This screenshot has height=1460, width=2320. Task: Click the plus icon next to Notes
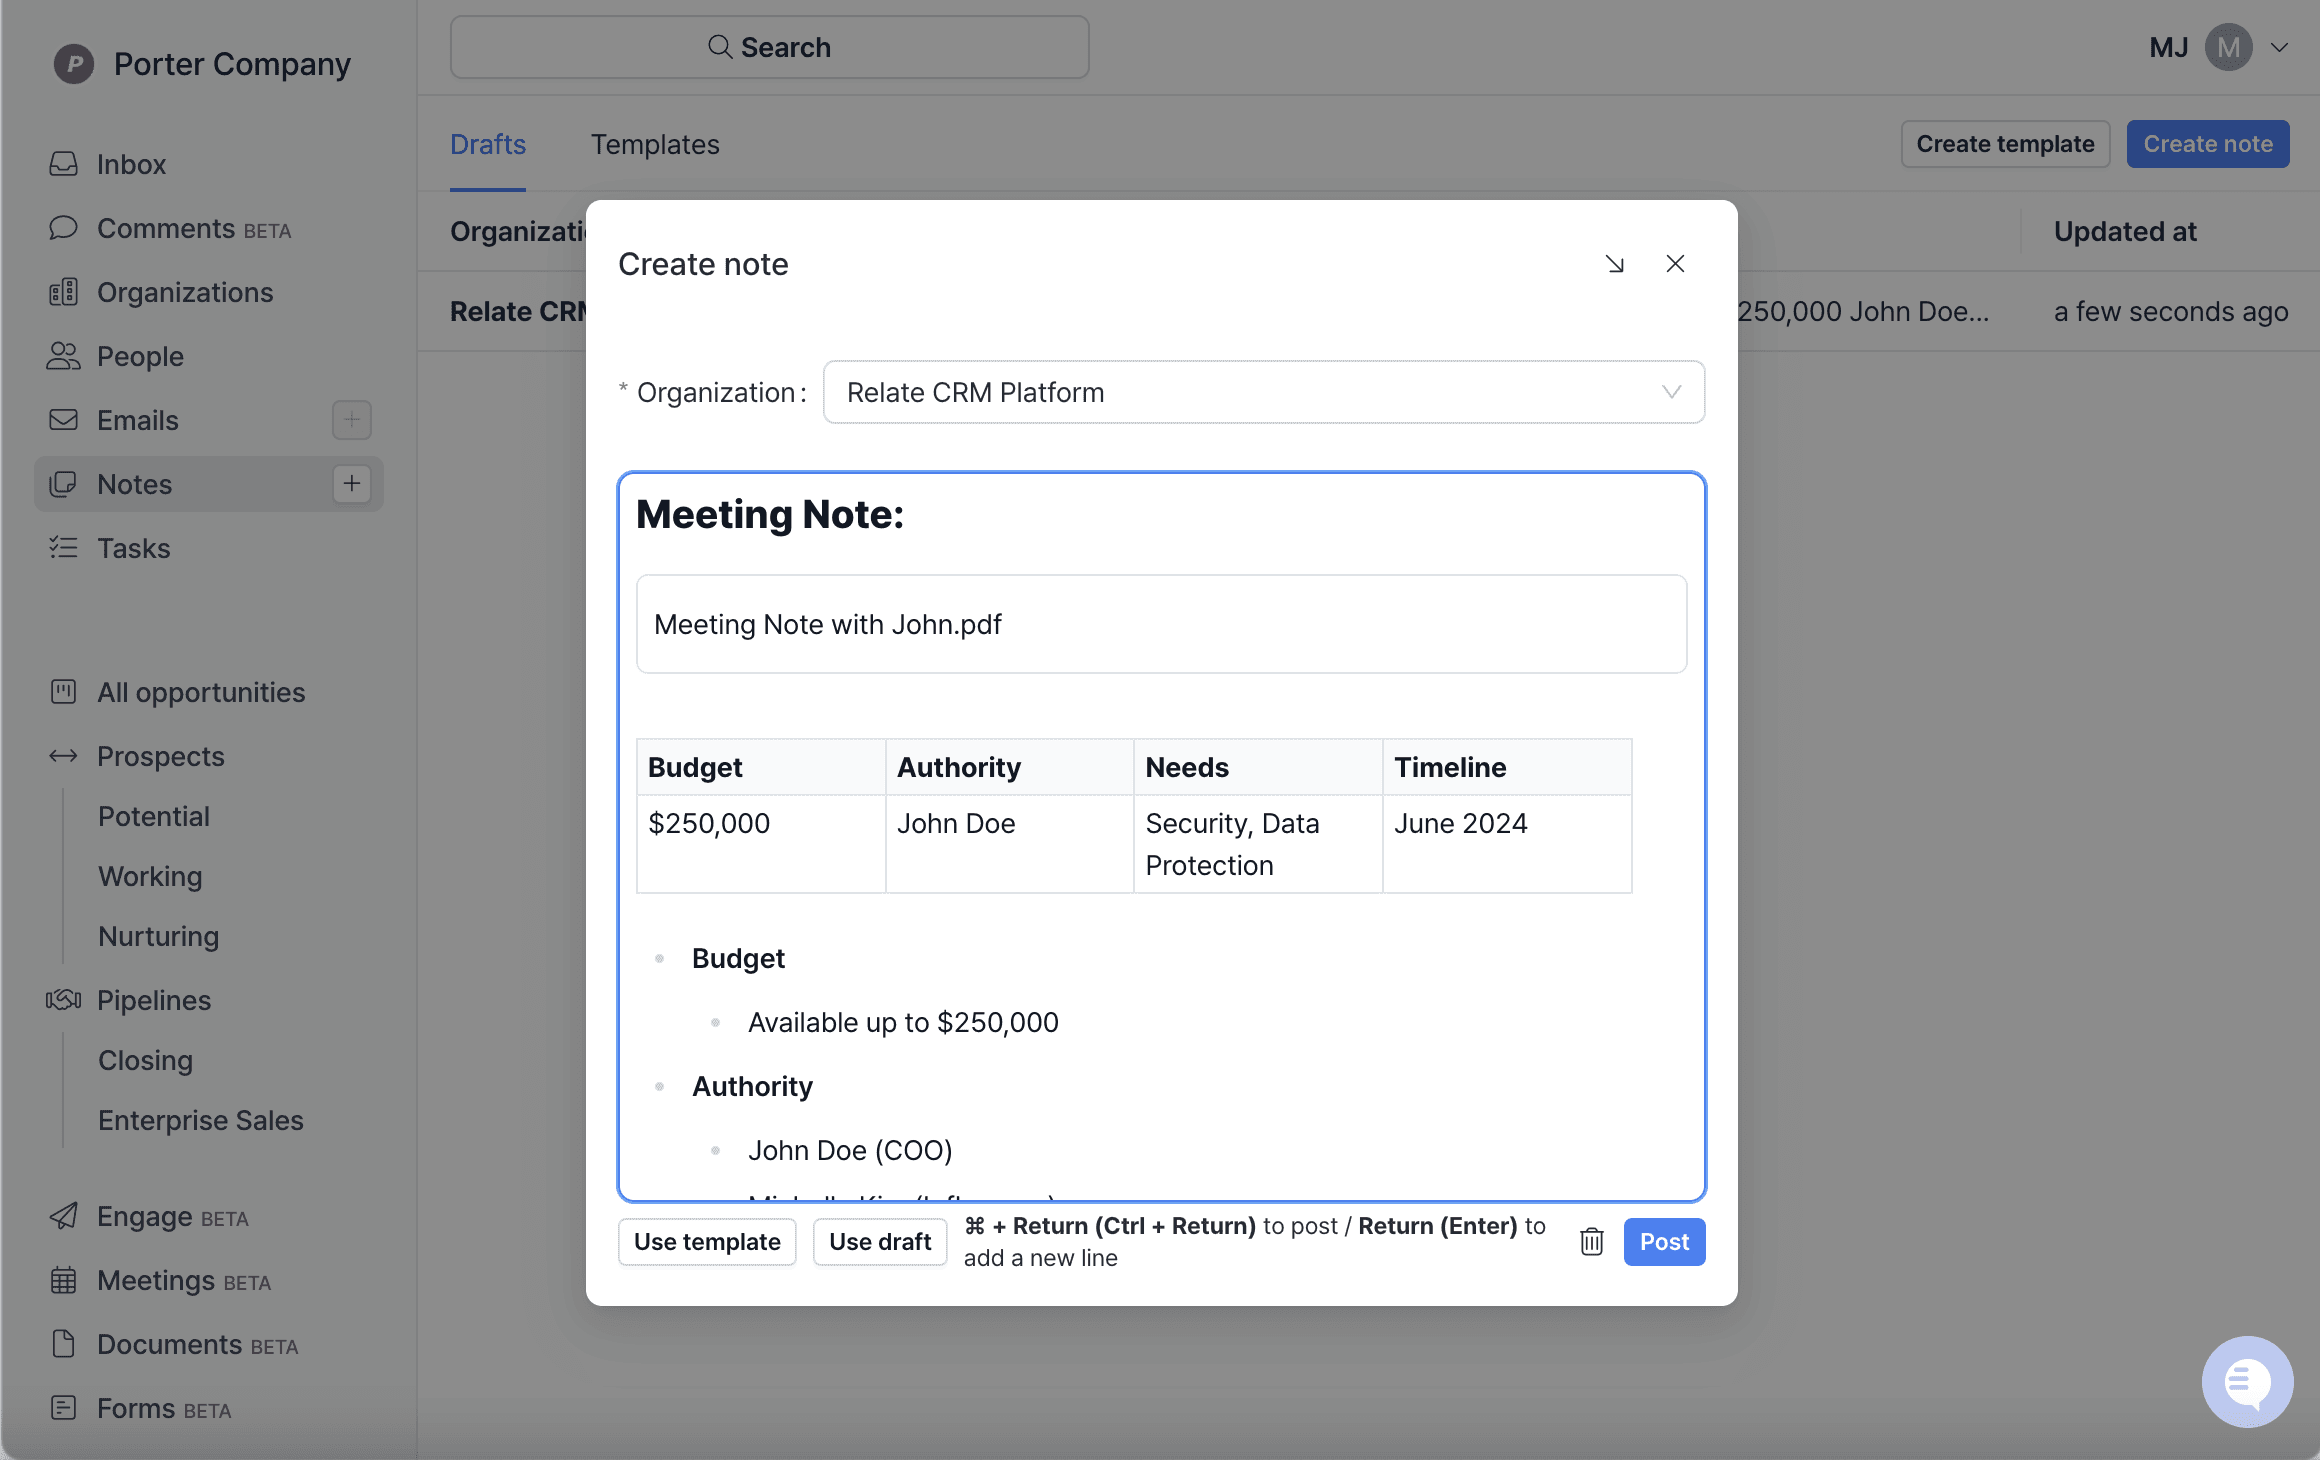pyautogui.click(x=352, y=484)
